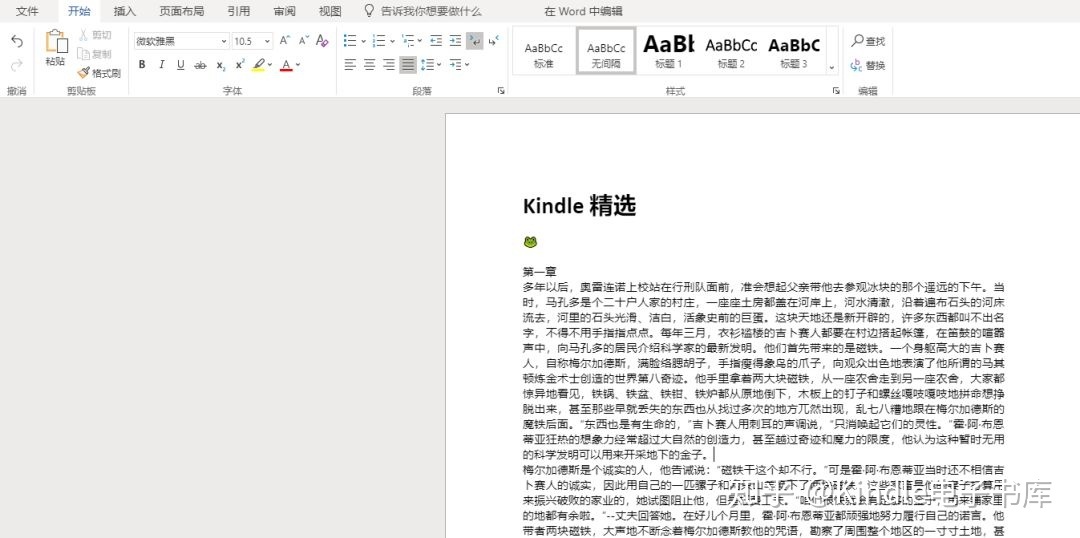Screen dimensions: 1080x538
Task: Click the multilevel list icon
Action: click(407, 41)
